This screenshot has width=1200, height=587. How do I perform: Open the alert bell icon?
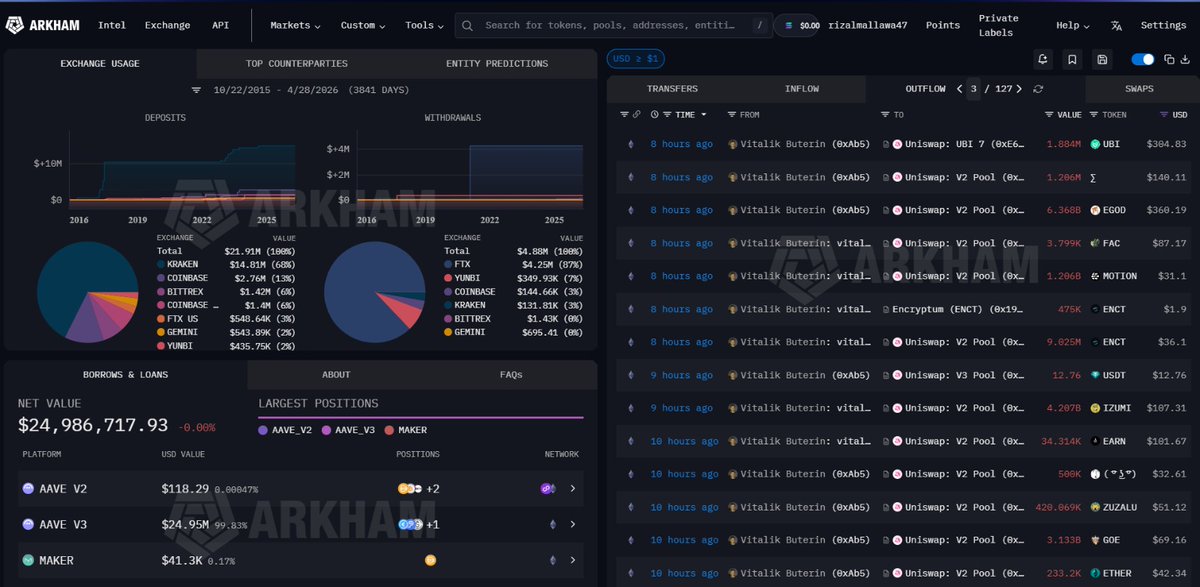pos(1043,60)
